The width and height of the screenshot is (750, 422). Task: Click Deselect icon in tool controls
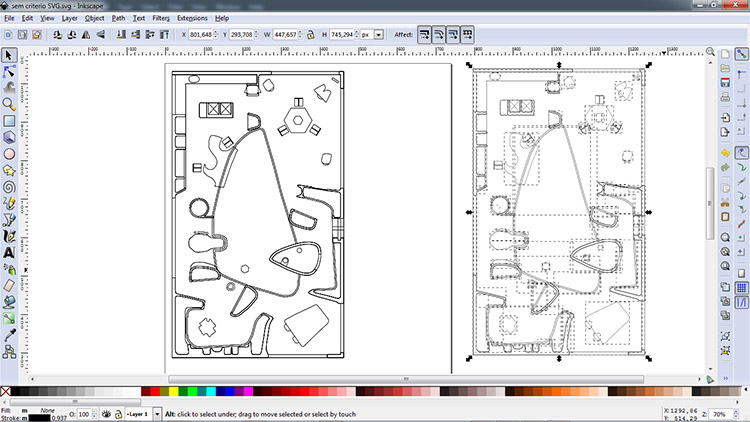[37, 34]
